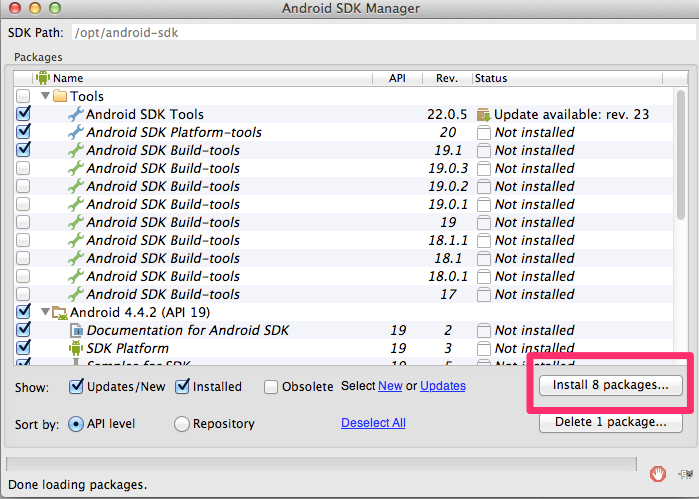Click the not-installed status icon for Platform-tools
The image size is (699, 499).
tap(484, 132)
